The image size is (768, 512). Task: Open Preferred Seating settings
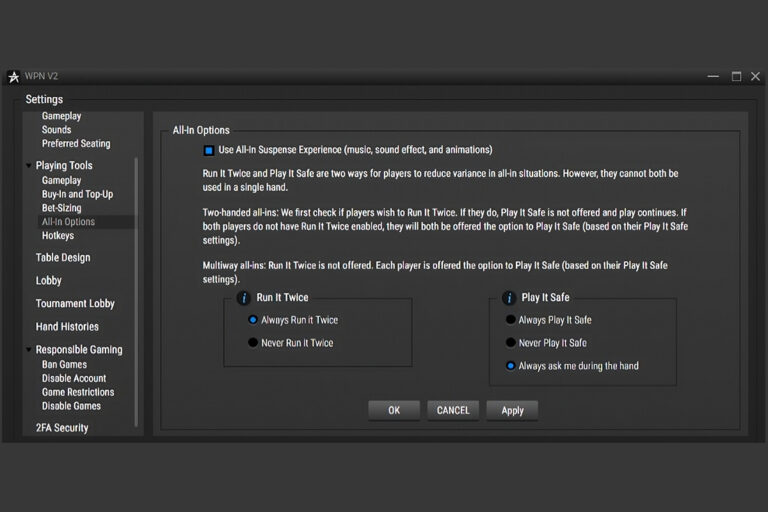coord(76,144)
